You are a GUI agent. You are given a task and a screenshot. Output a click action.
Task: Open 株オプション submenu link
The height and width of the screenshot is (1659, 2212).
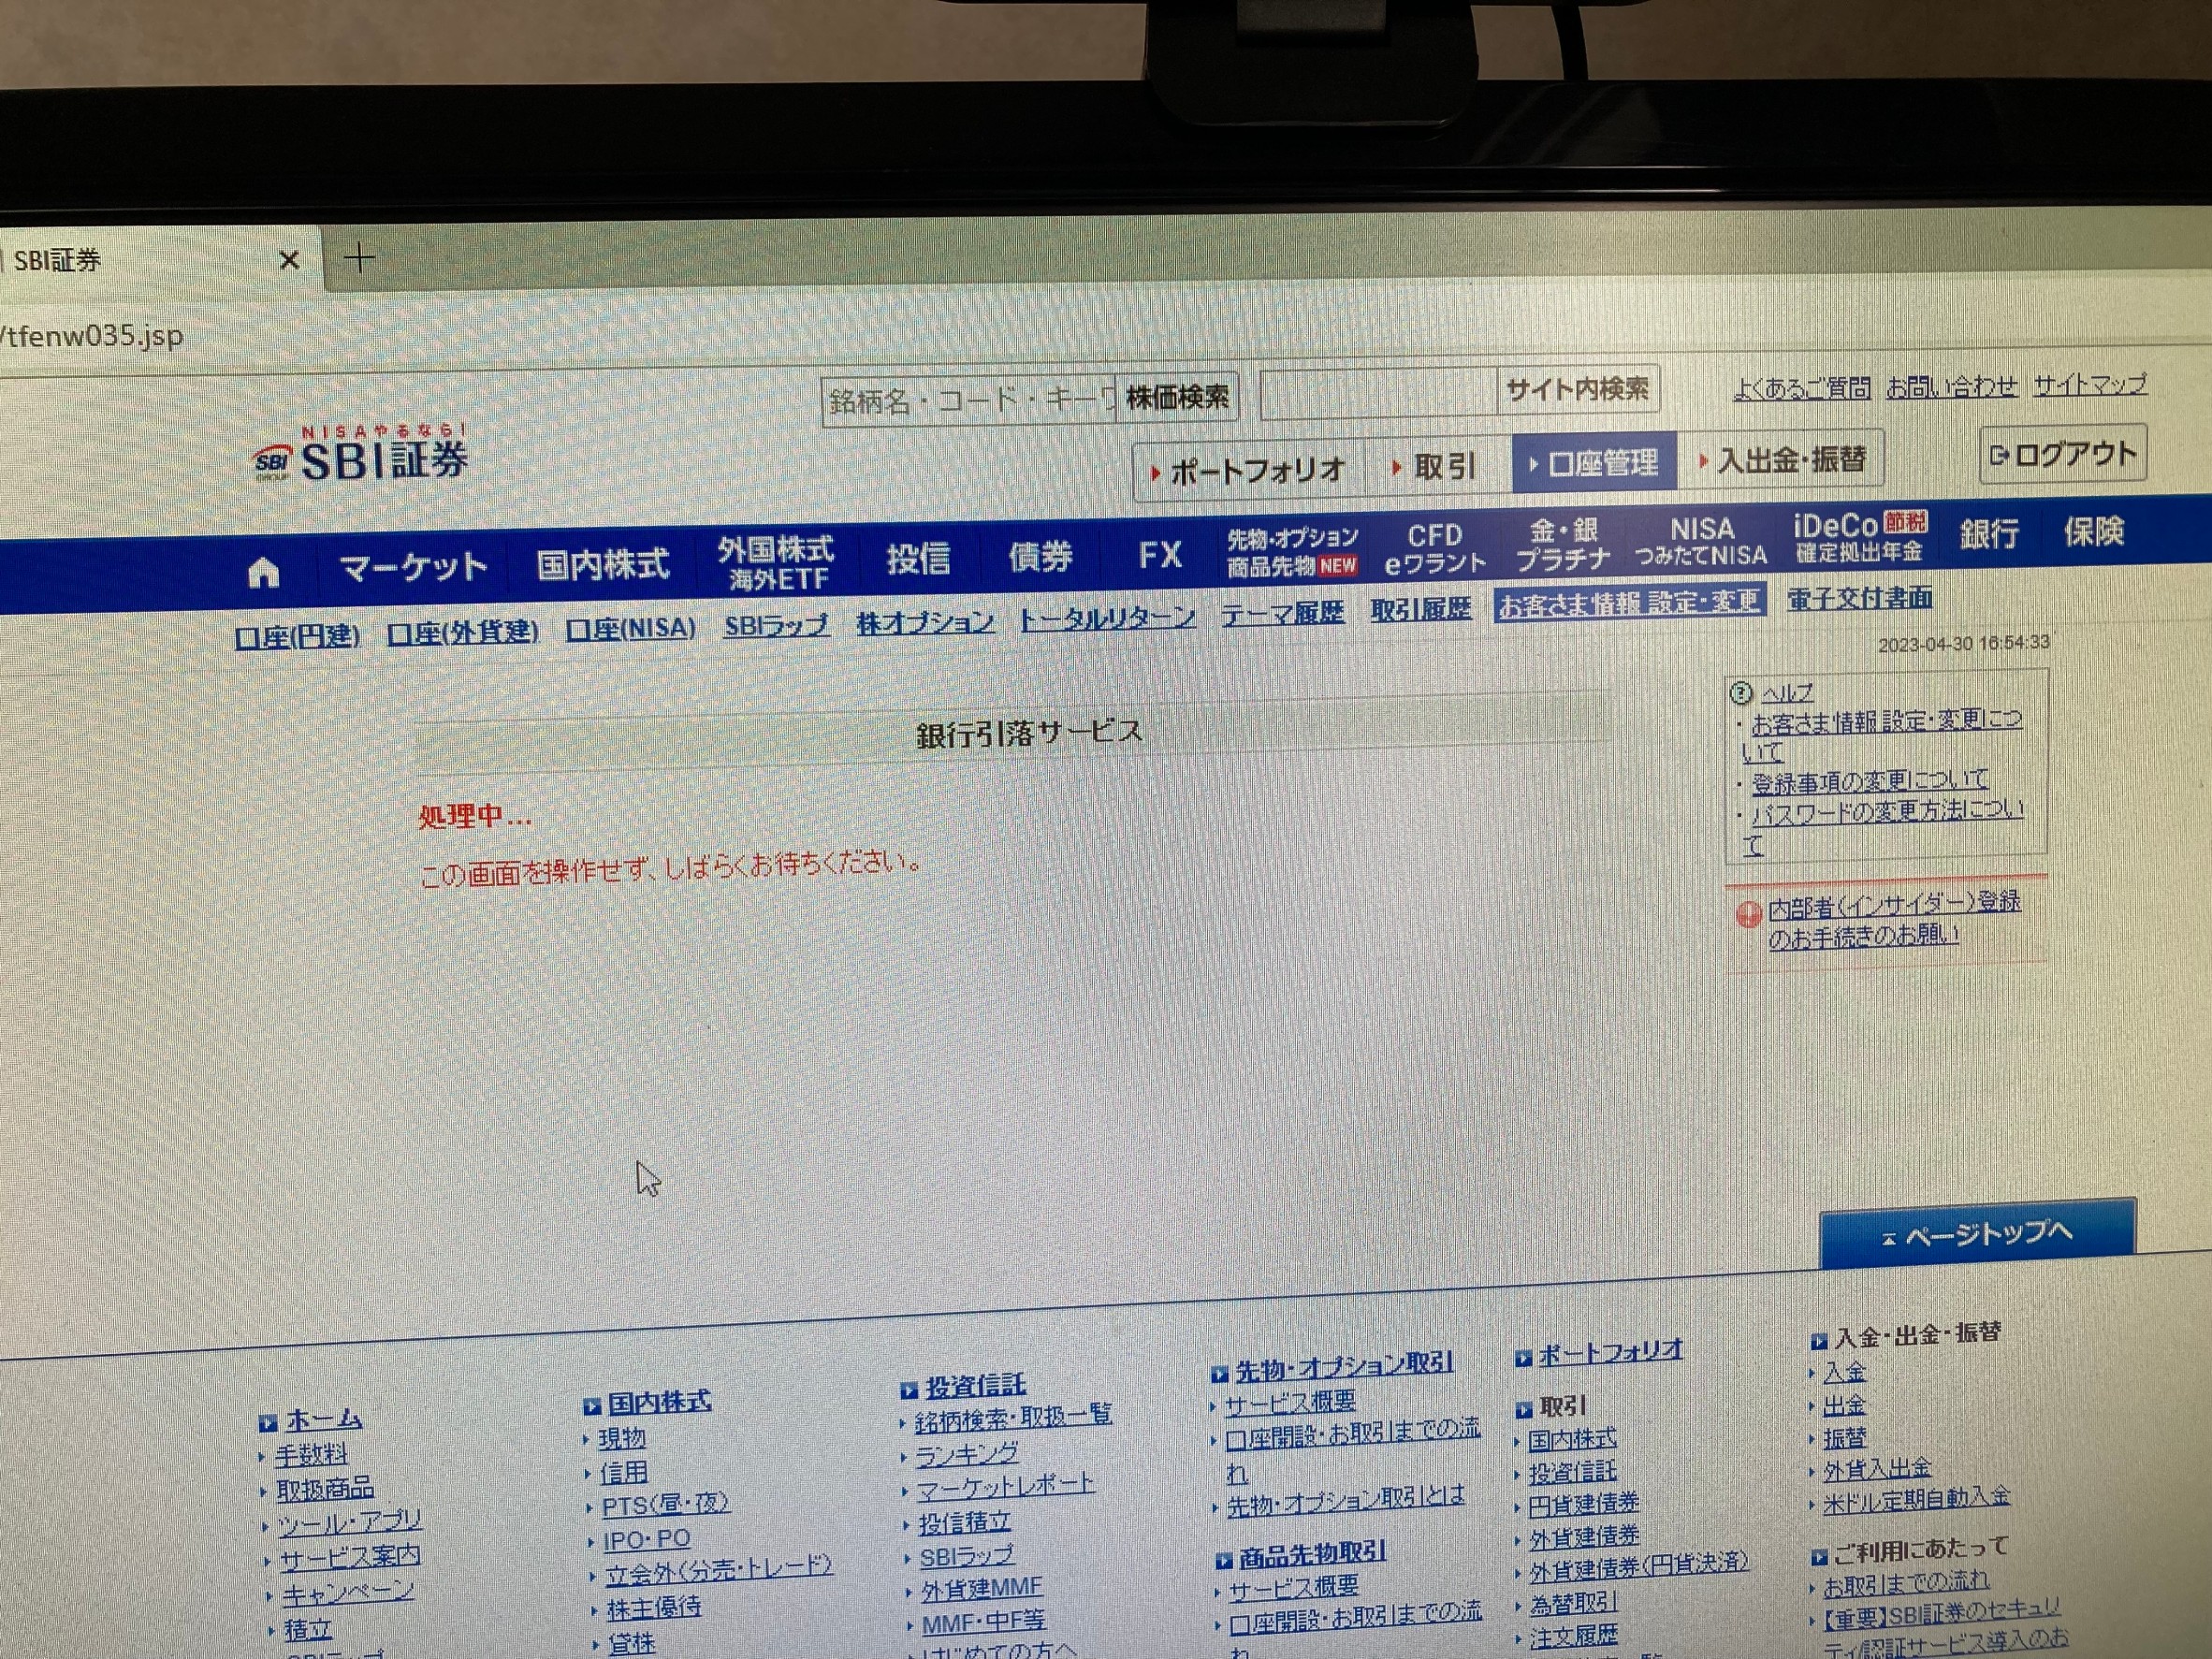(x=925, y=622)
